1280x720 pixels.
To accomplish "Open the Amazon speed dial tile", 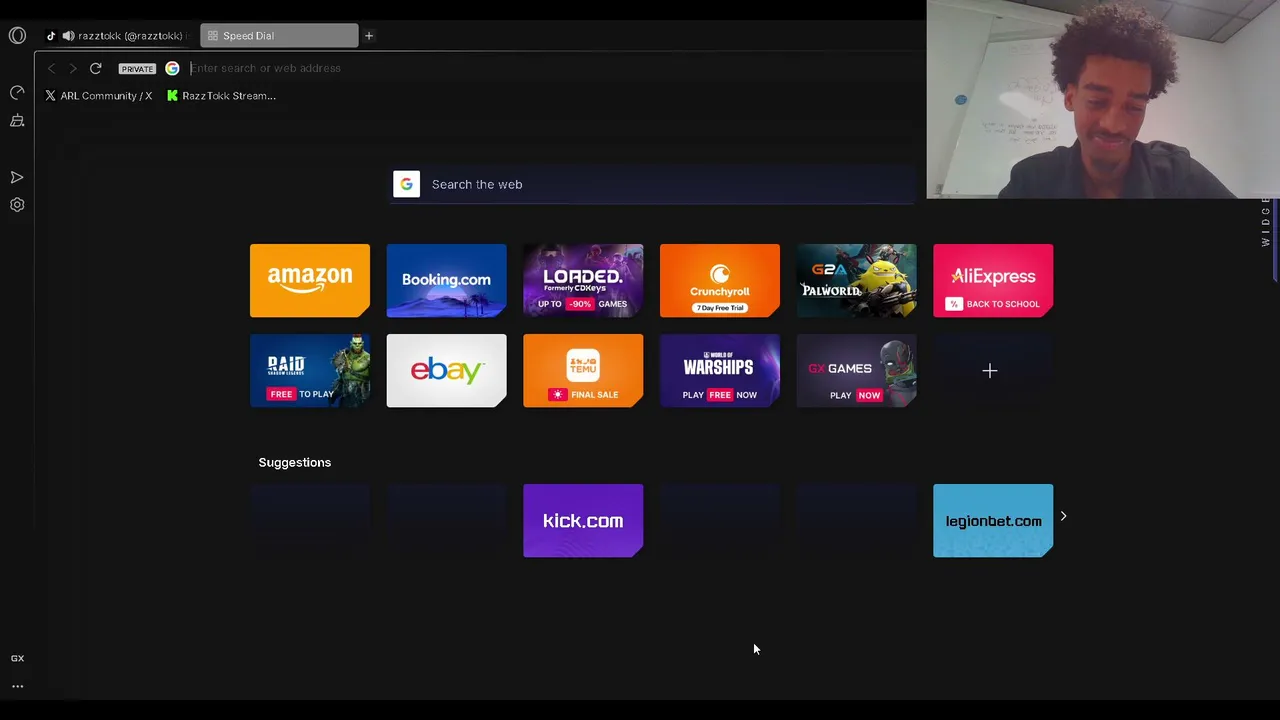I will pyautogui.click(x=310, y=281).
